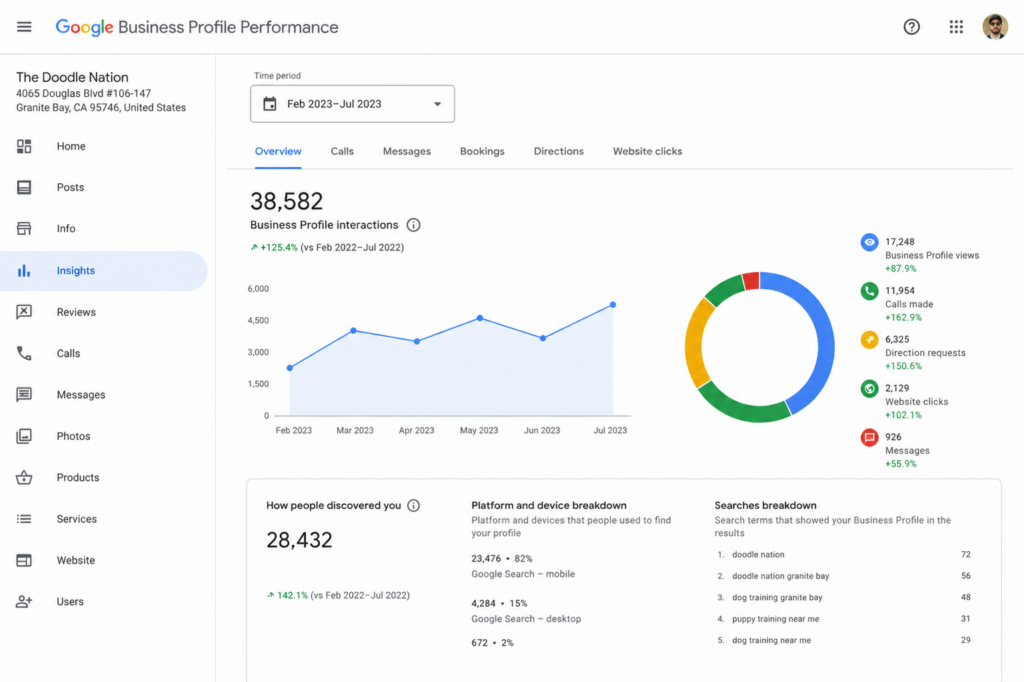Click the 28,432 discovery count
The image size is (1024, 682).
point(299,540)
